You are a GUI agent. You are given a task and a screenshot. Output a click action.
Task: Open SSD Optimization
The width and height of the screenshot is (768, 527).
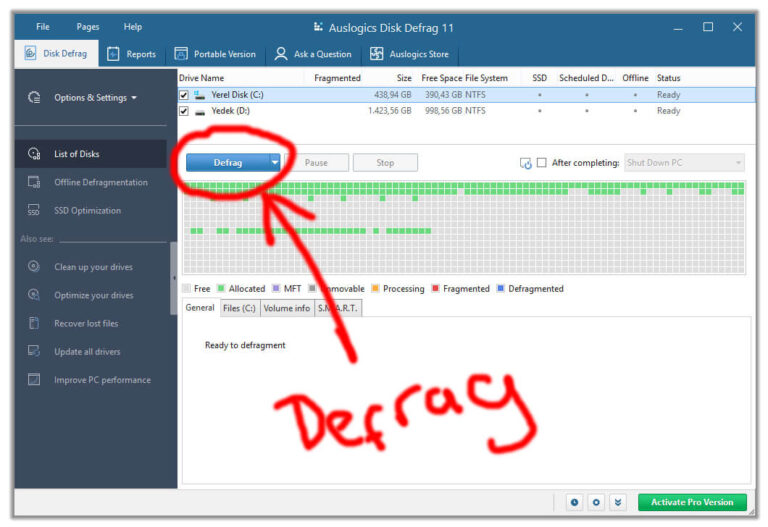tap(87, 211)
